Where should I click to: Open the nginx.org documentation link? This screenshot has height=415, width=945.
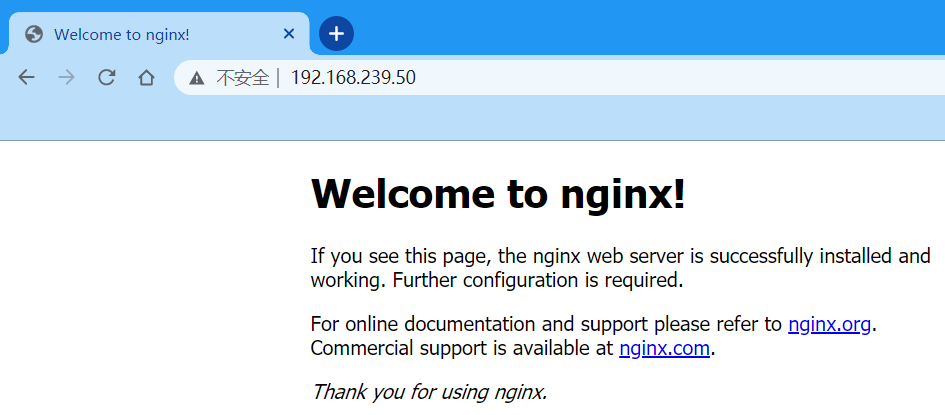(829, 325)
